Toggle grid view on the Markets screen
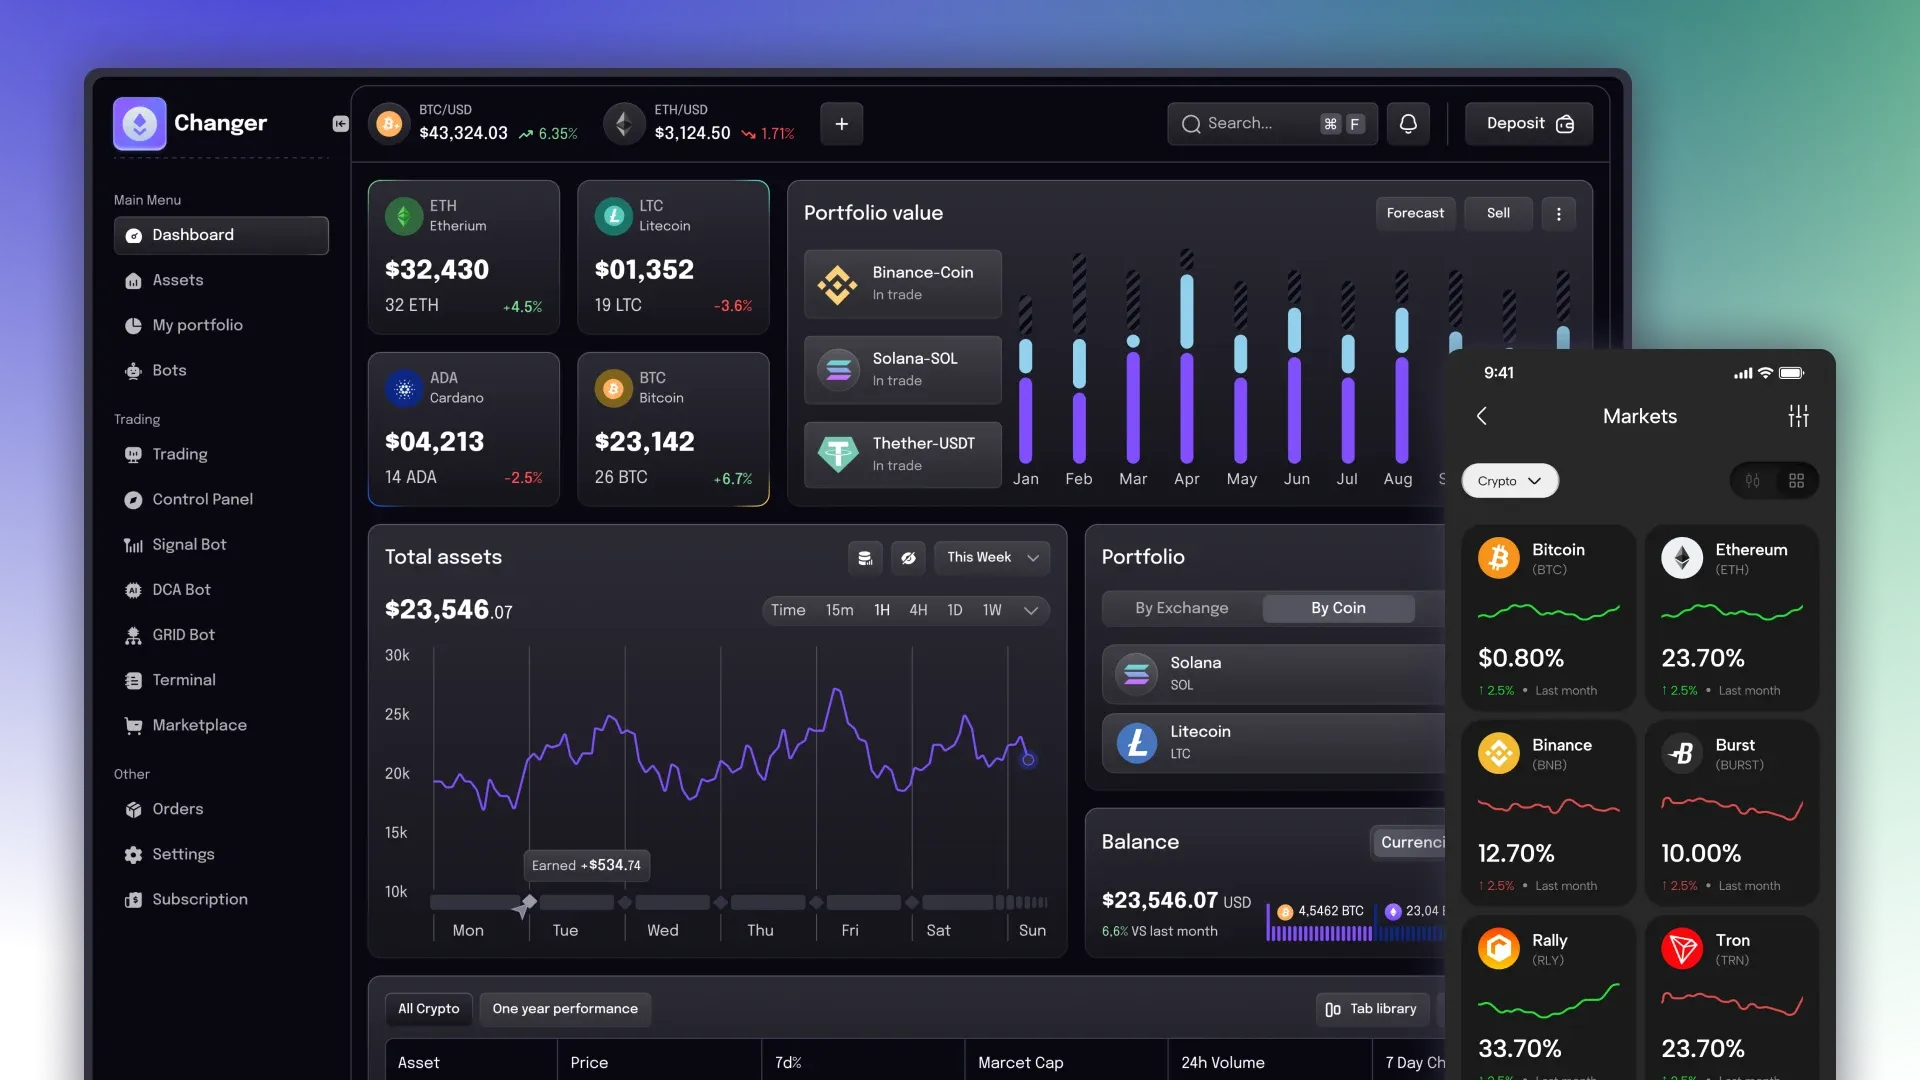Viewport: 1920px width, 1080px height. point(1797,481)
